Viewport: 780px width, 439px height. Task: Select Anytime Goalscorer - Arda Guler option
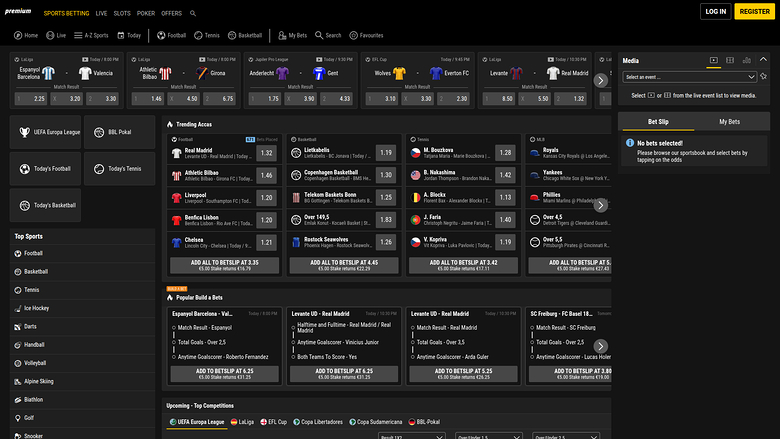click(x=413, y=357)
